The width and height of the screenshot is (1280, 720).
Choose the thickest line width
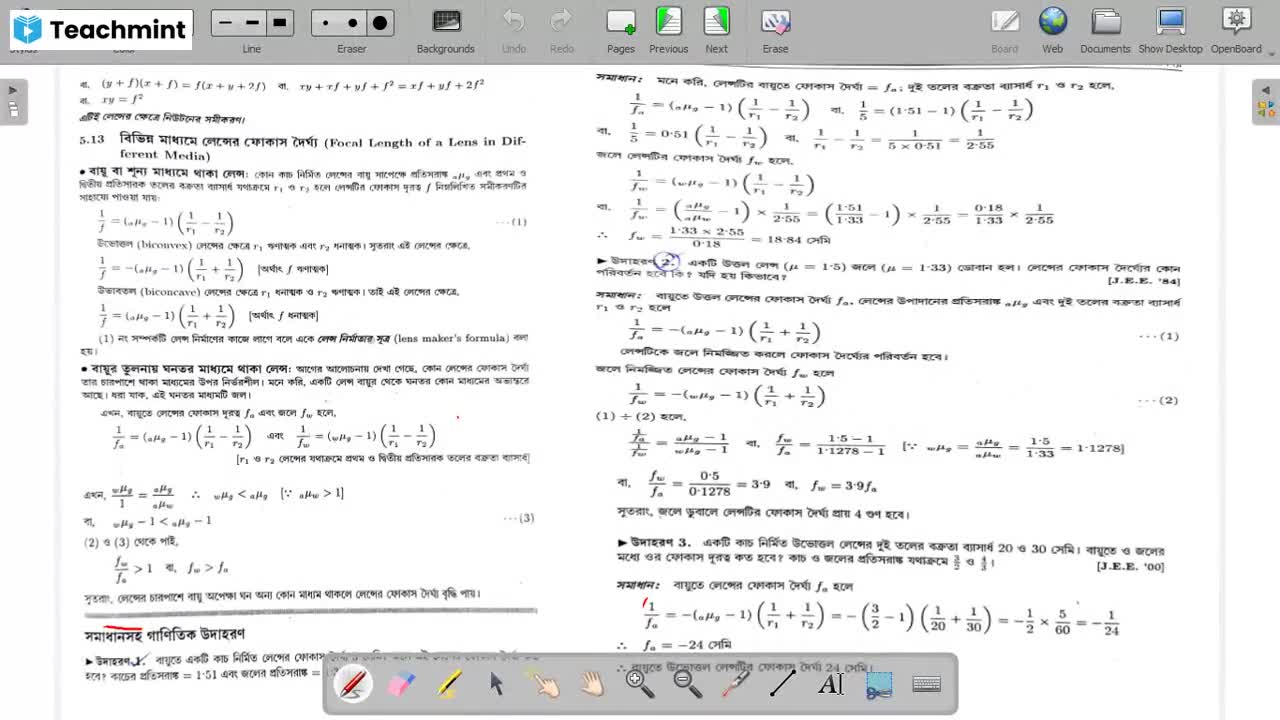[279, 22]
